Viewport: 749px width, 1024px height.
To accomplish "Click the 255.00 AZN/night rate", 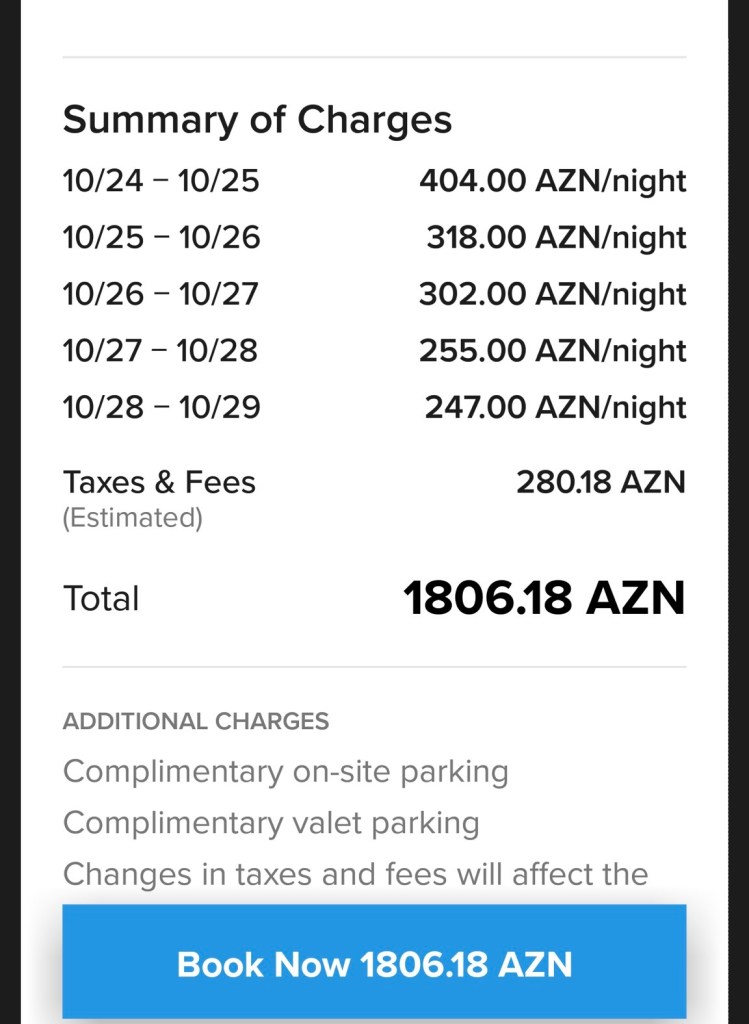I will coord(552,351).
